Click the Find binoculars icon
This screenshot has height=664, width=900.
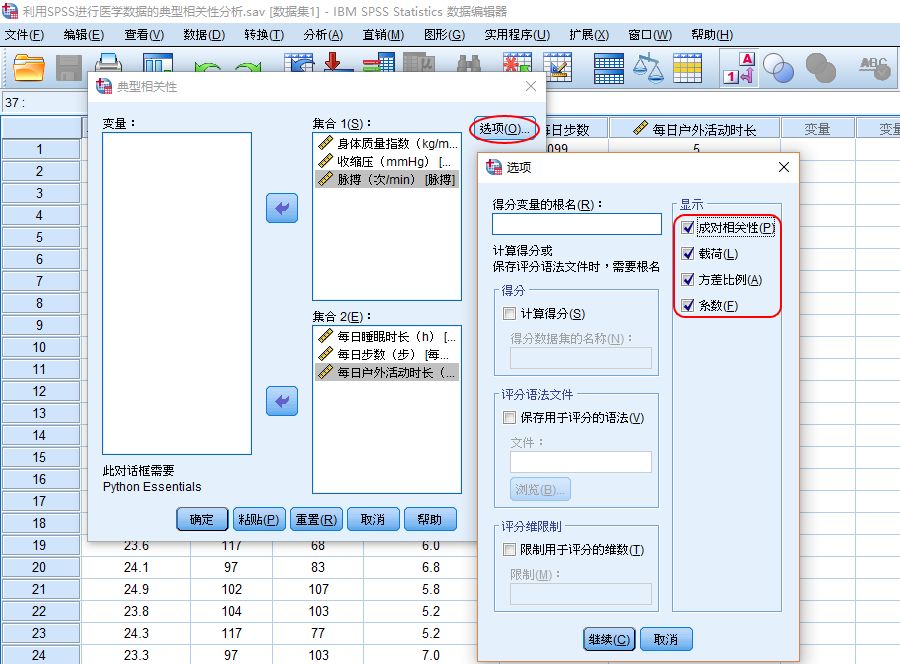click(x=469, y=64)
